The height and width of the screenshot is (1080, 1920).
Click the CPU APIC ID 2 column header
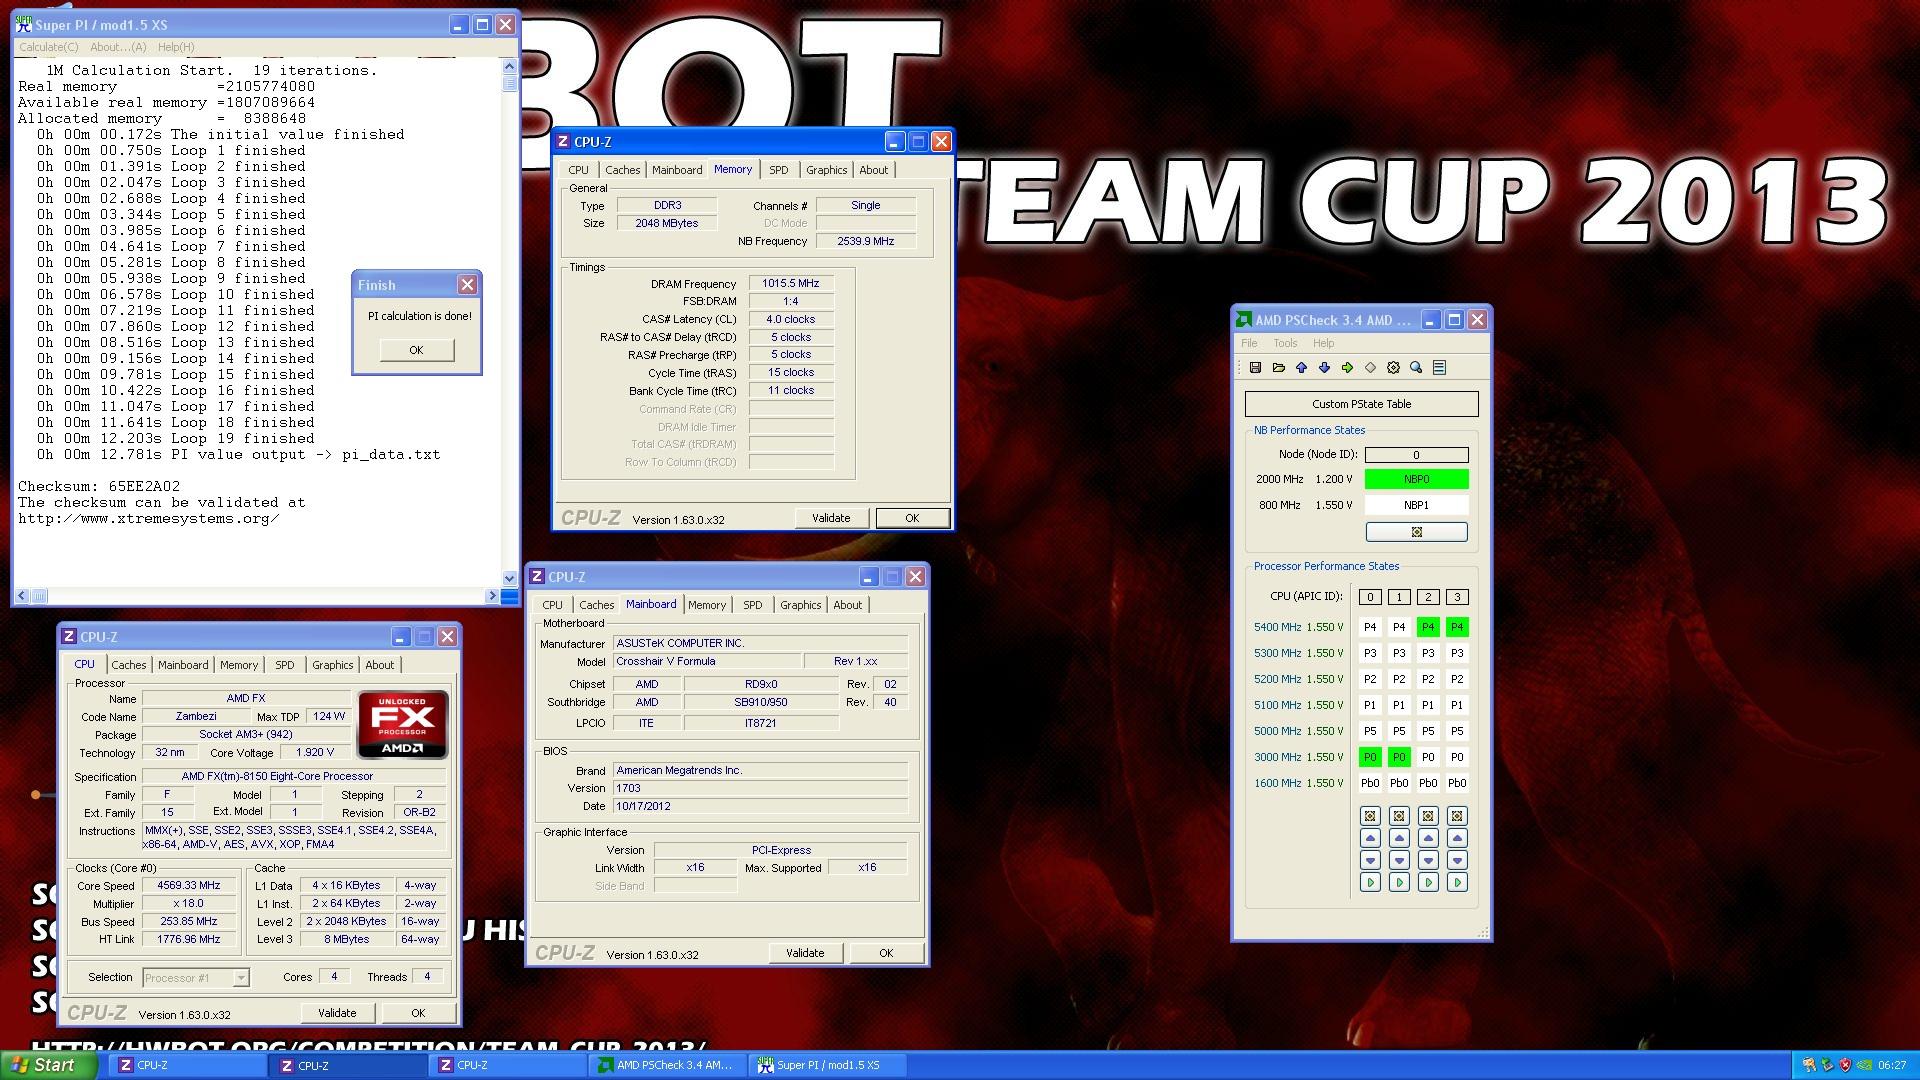1428,597
